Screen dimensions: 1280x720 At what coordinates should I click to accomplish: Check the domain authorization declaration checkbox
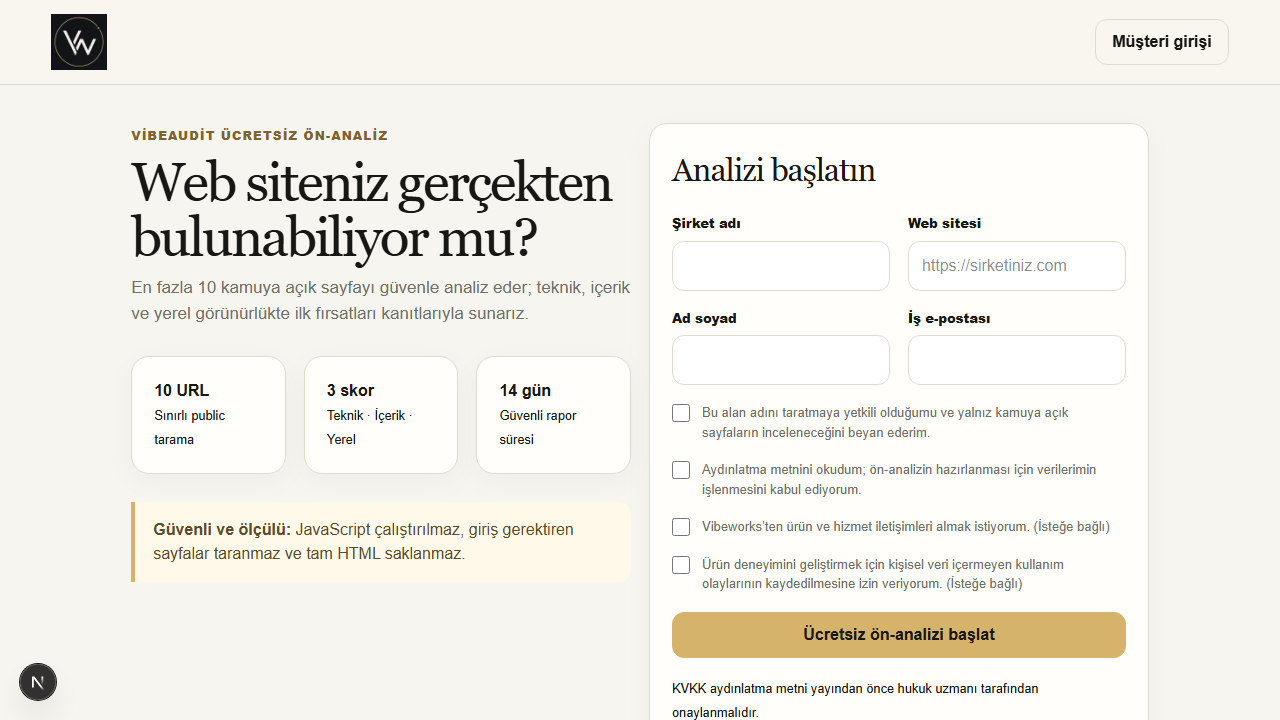pos(681,413)
